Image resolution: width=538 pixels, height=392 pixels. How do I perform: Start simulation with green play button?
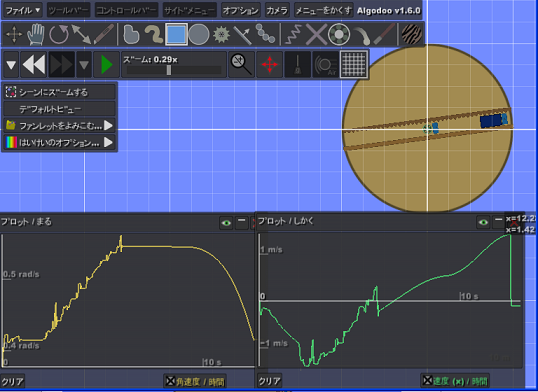(x=106, y=64)
